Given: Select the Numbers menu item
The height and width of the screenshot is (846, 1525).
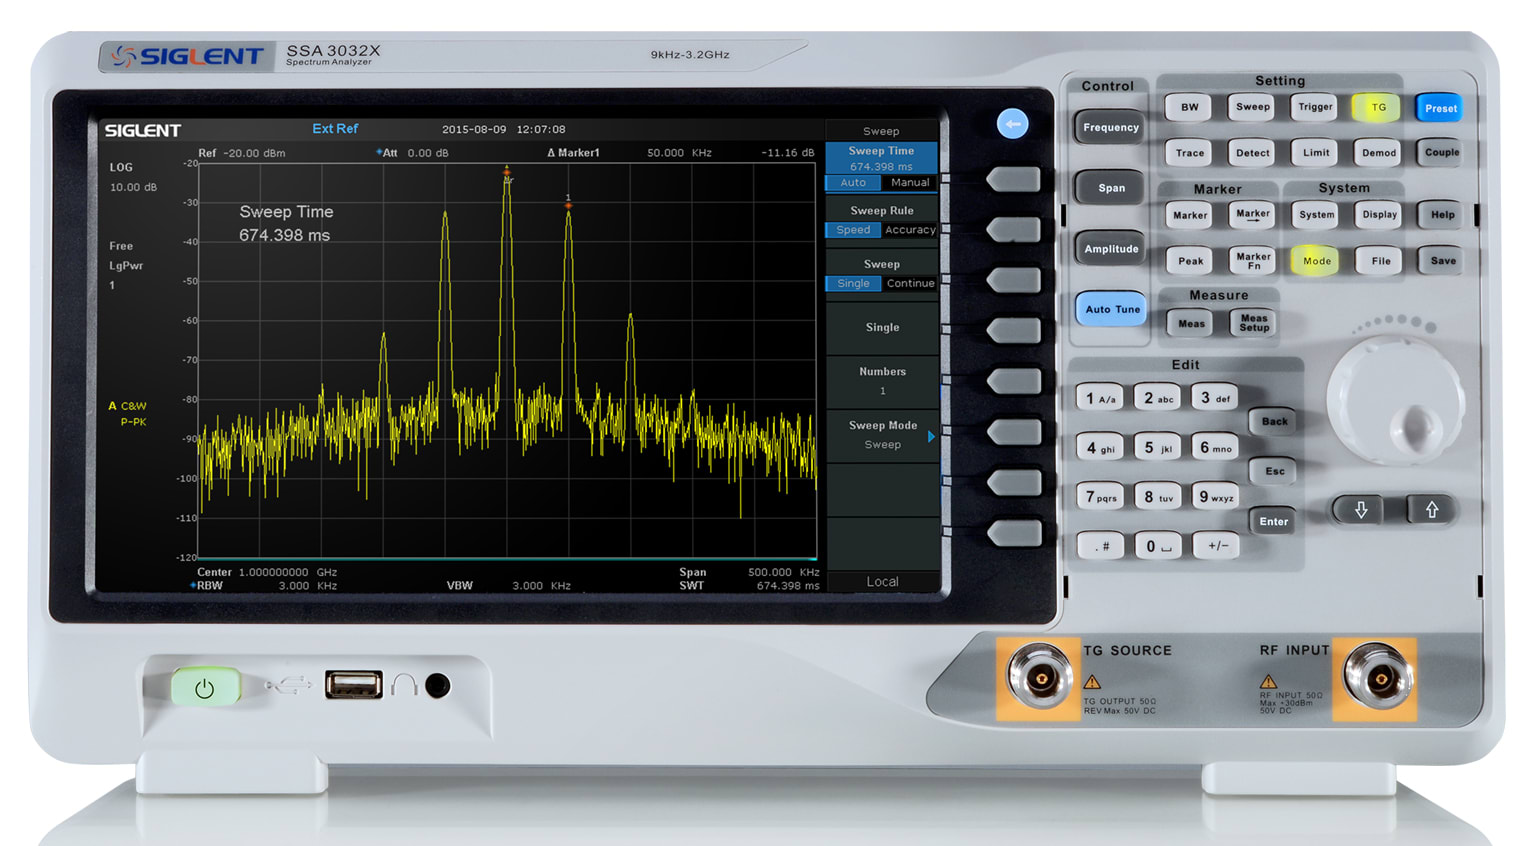Looking at the screenshot, I should click(882, 381).
